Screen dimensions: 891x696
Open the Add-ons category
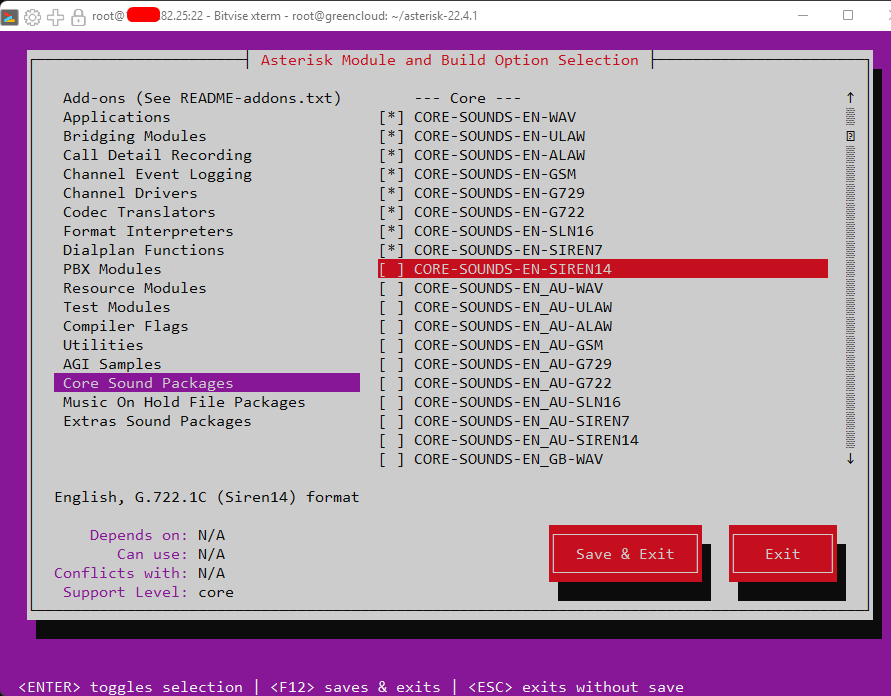click(202, 98)
